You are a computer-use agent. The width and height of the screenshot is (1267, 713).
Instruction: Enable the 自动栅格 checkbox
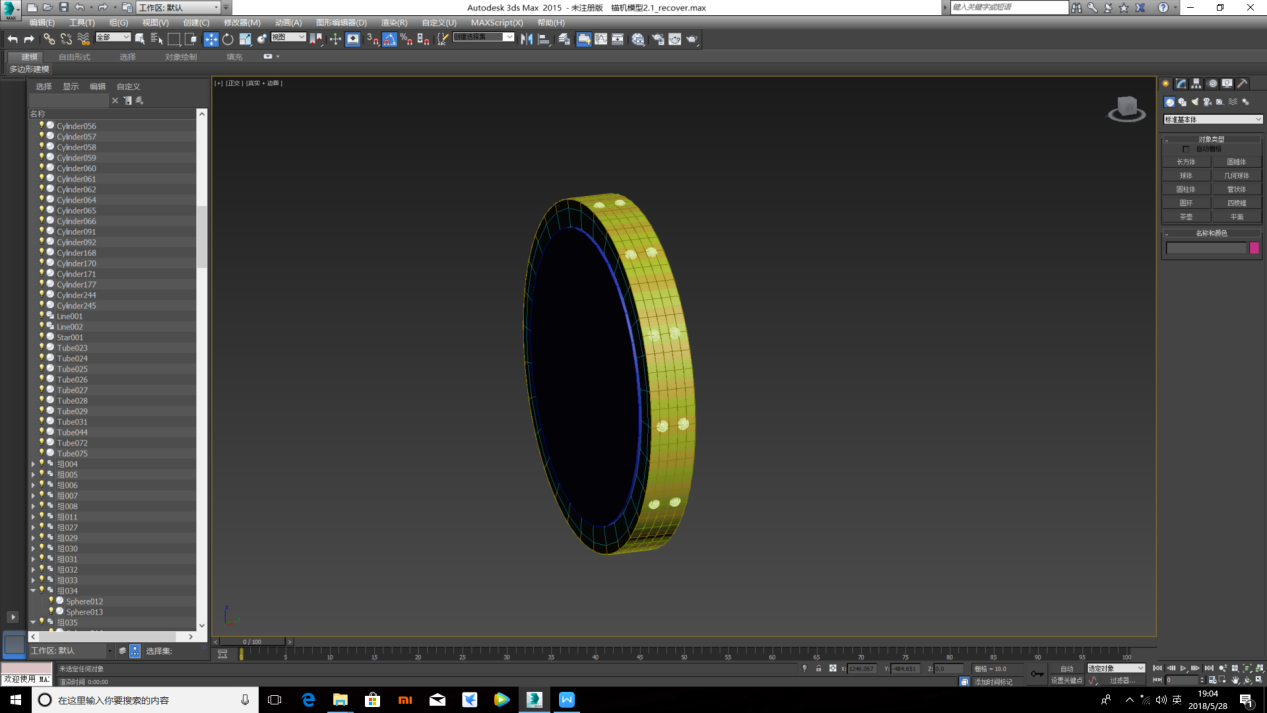pos(1187,149)
